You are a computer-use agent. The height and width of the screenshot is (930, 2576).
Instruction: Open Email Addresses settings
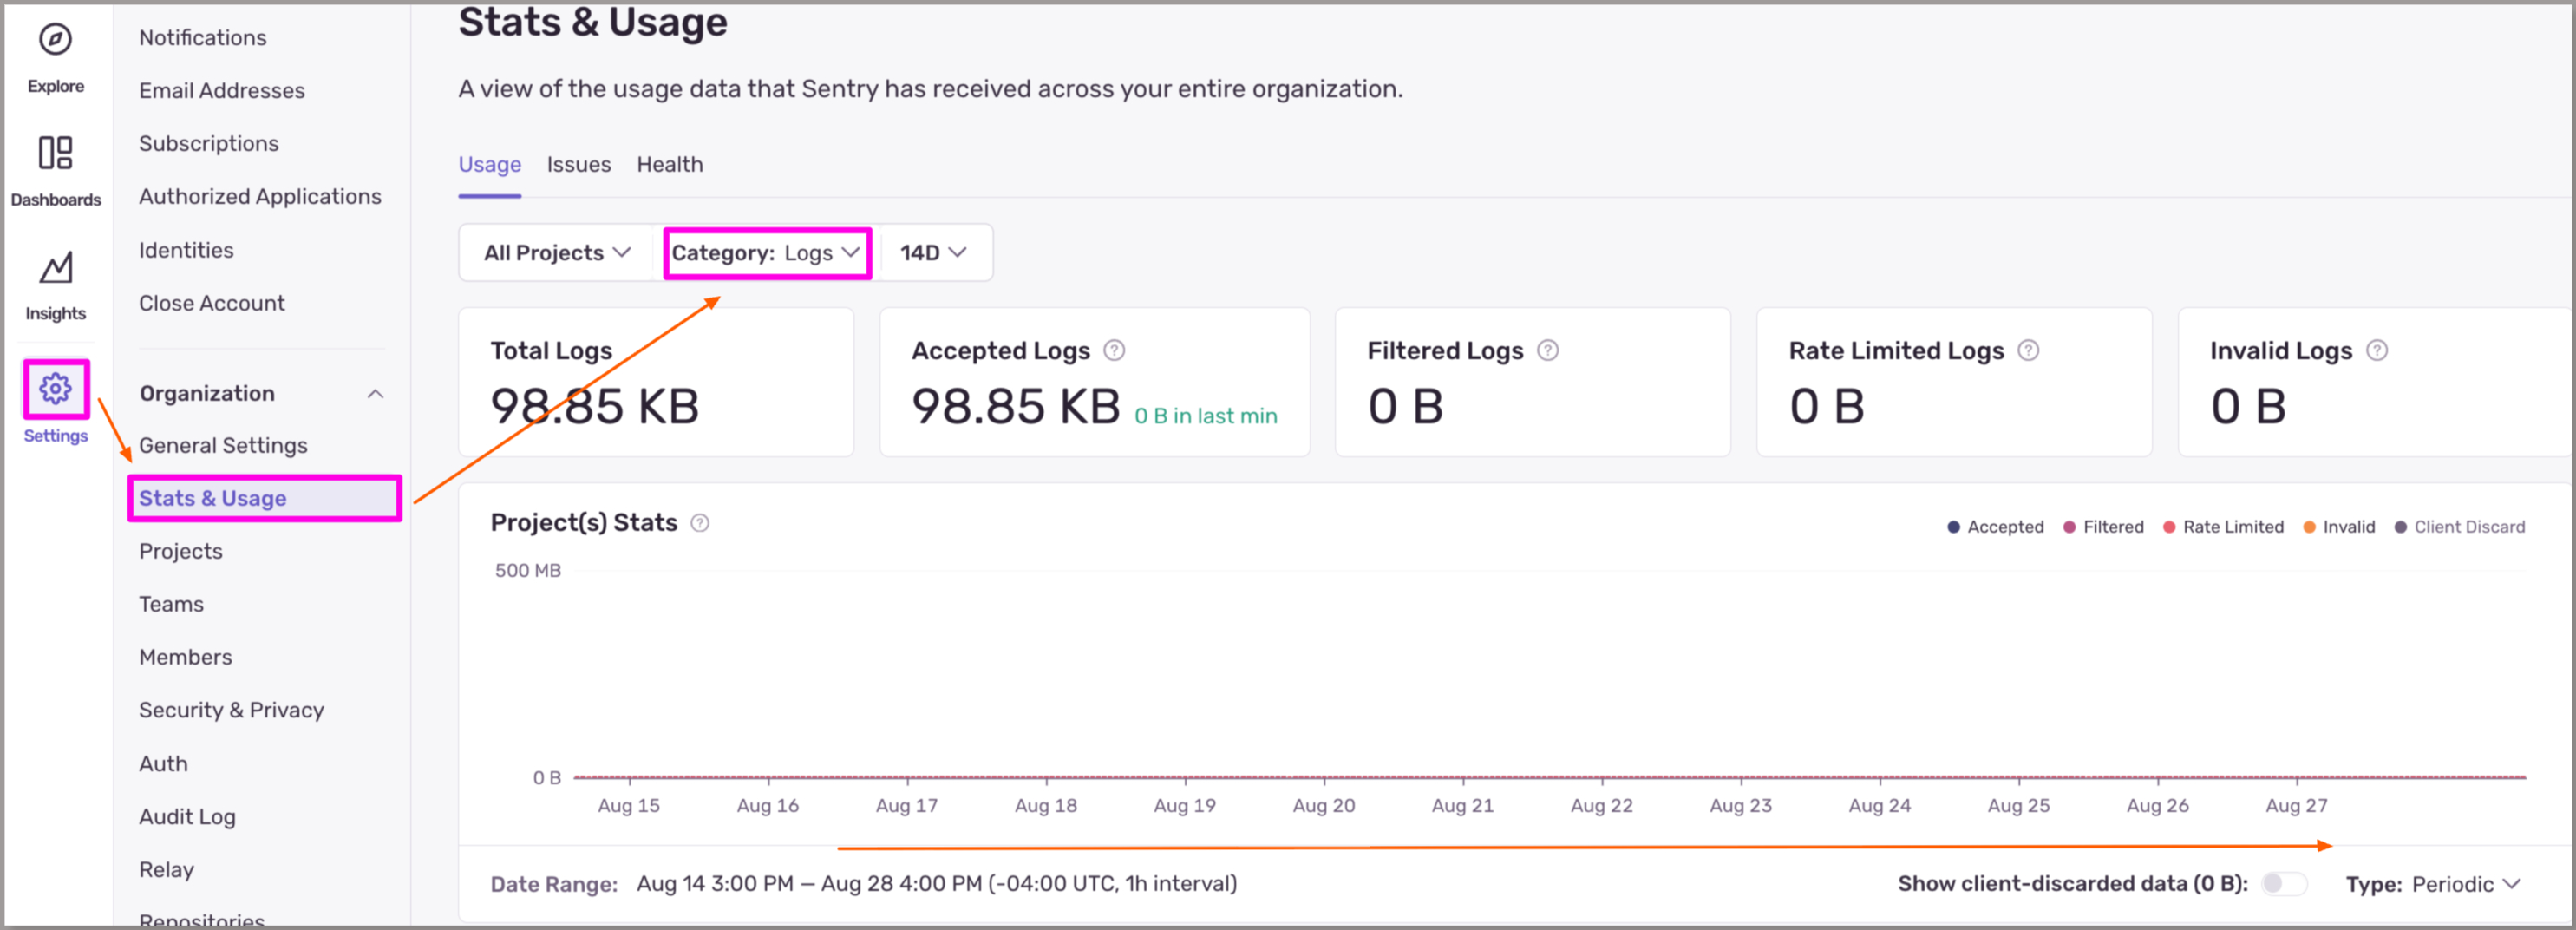point(222,91)
